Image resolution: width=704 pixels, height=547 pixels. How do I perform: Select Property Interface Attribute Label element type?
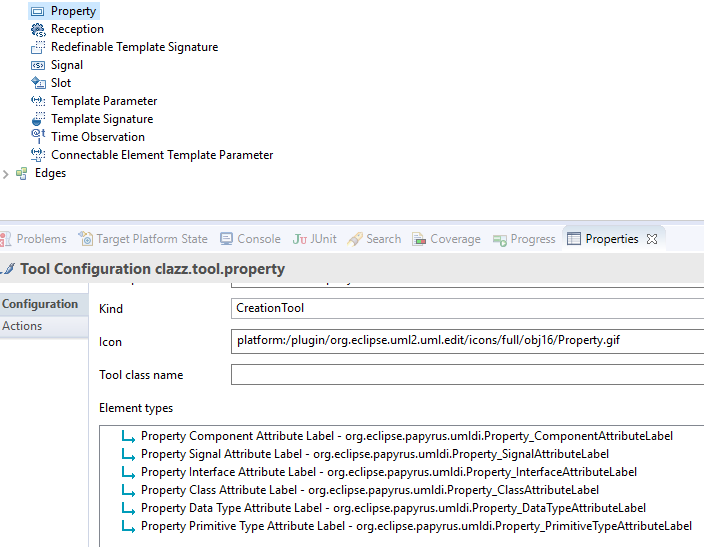tap(388, 472)
